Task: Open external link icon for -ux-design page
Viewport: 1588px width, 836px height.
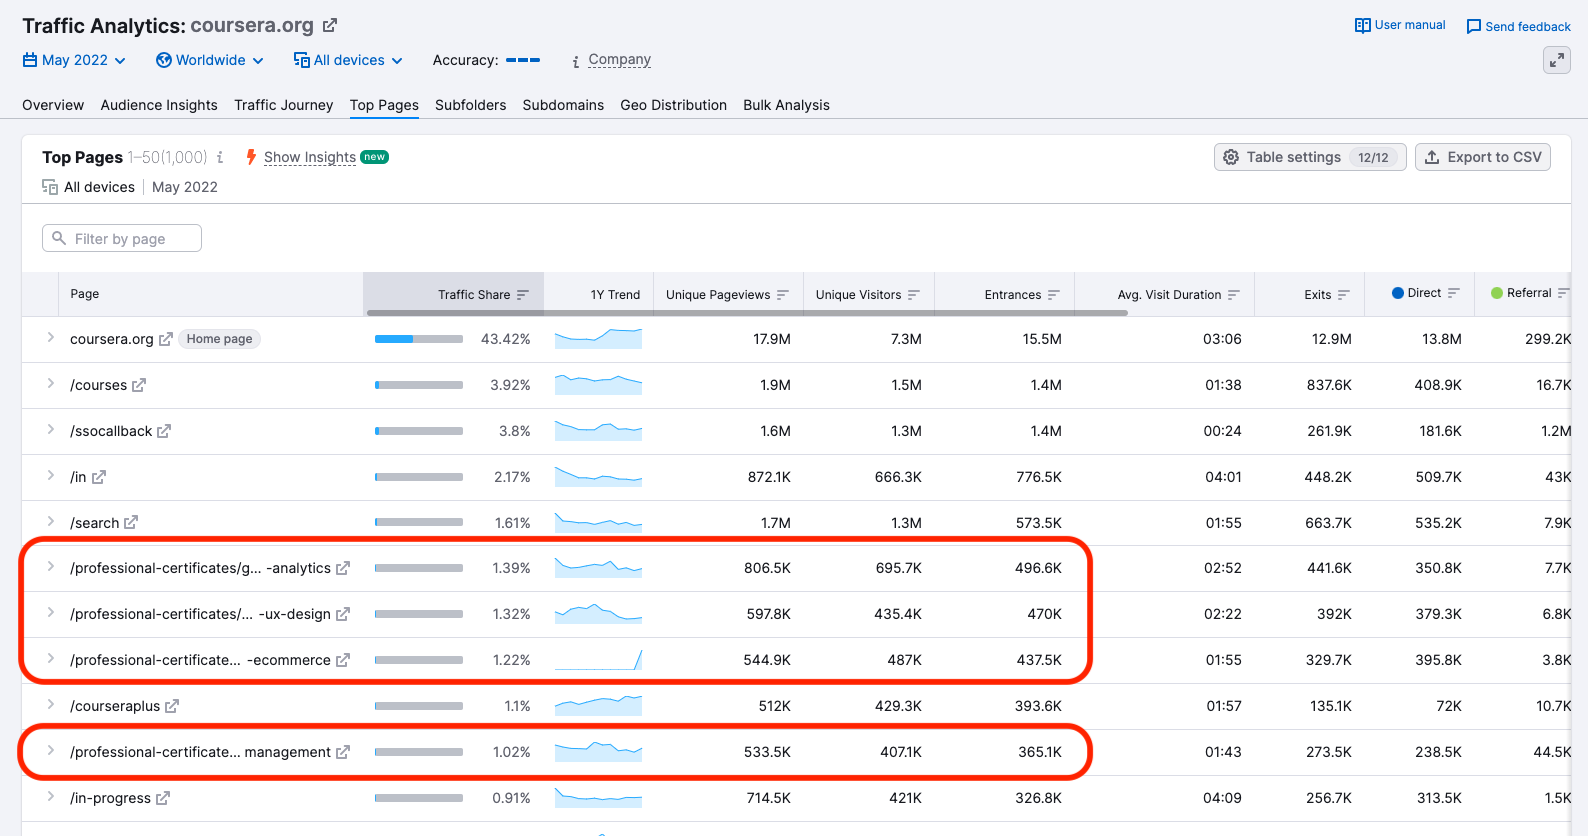Action: coord(343,614)
